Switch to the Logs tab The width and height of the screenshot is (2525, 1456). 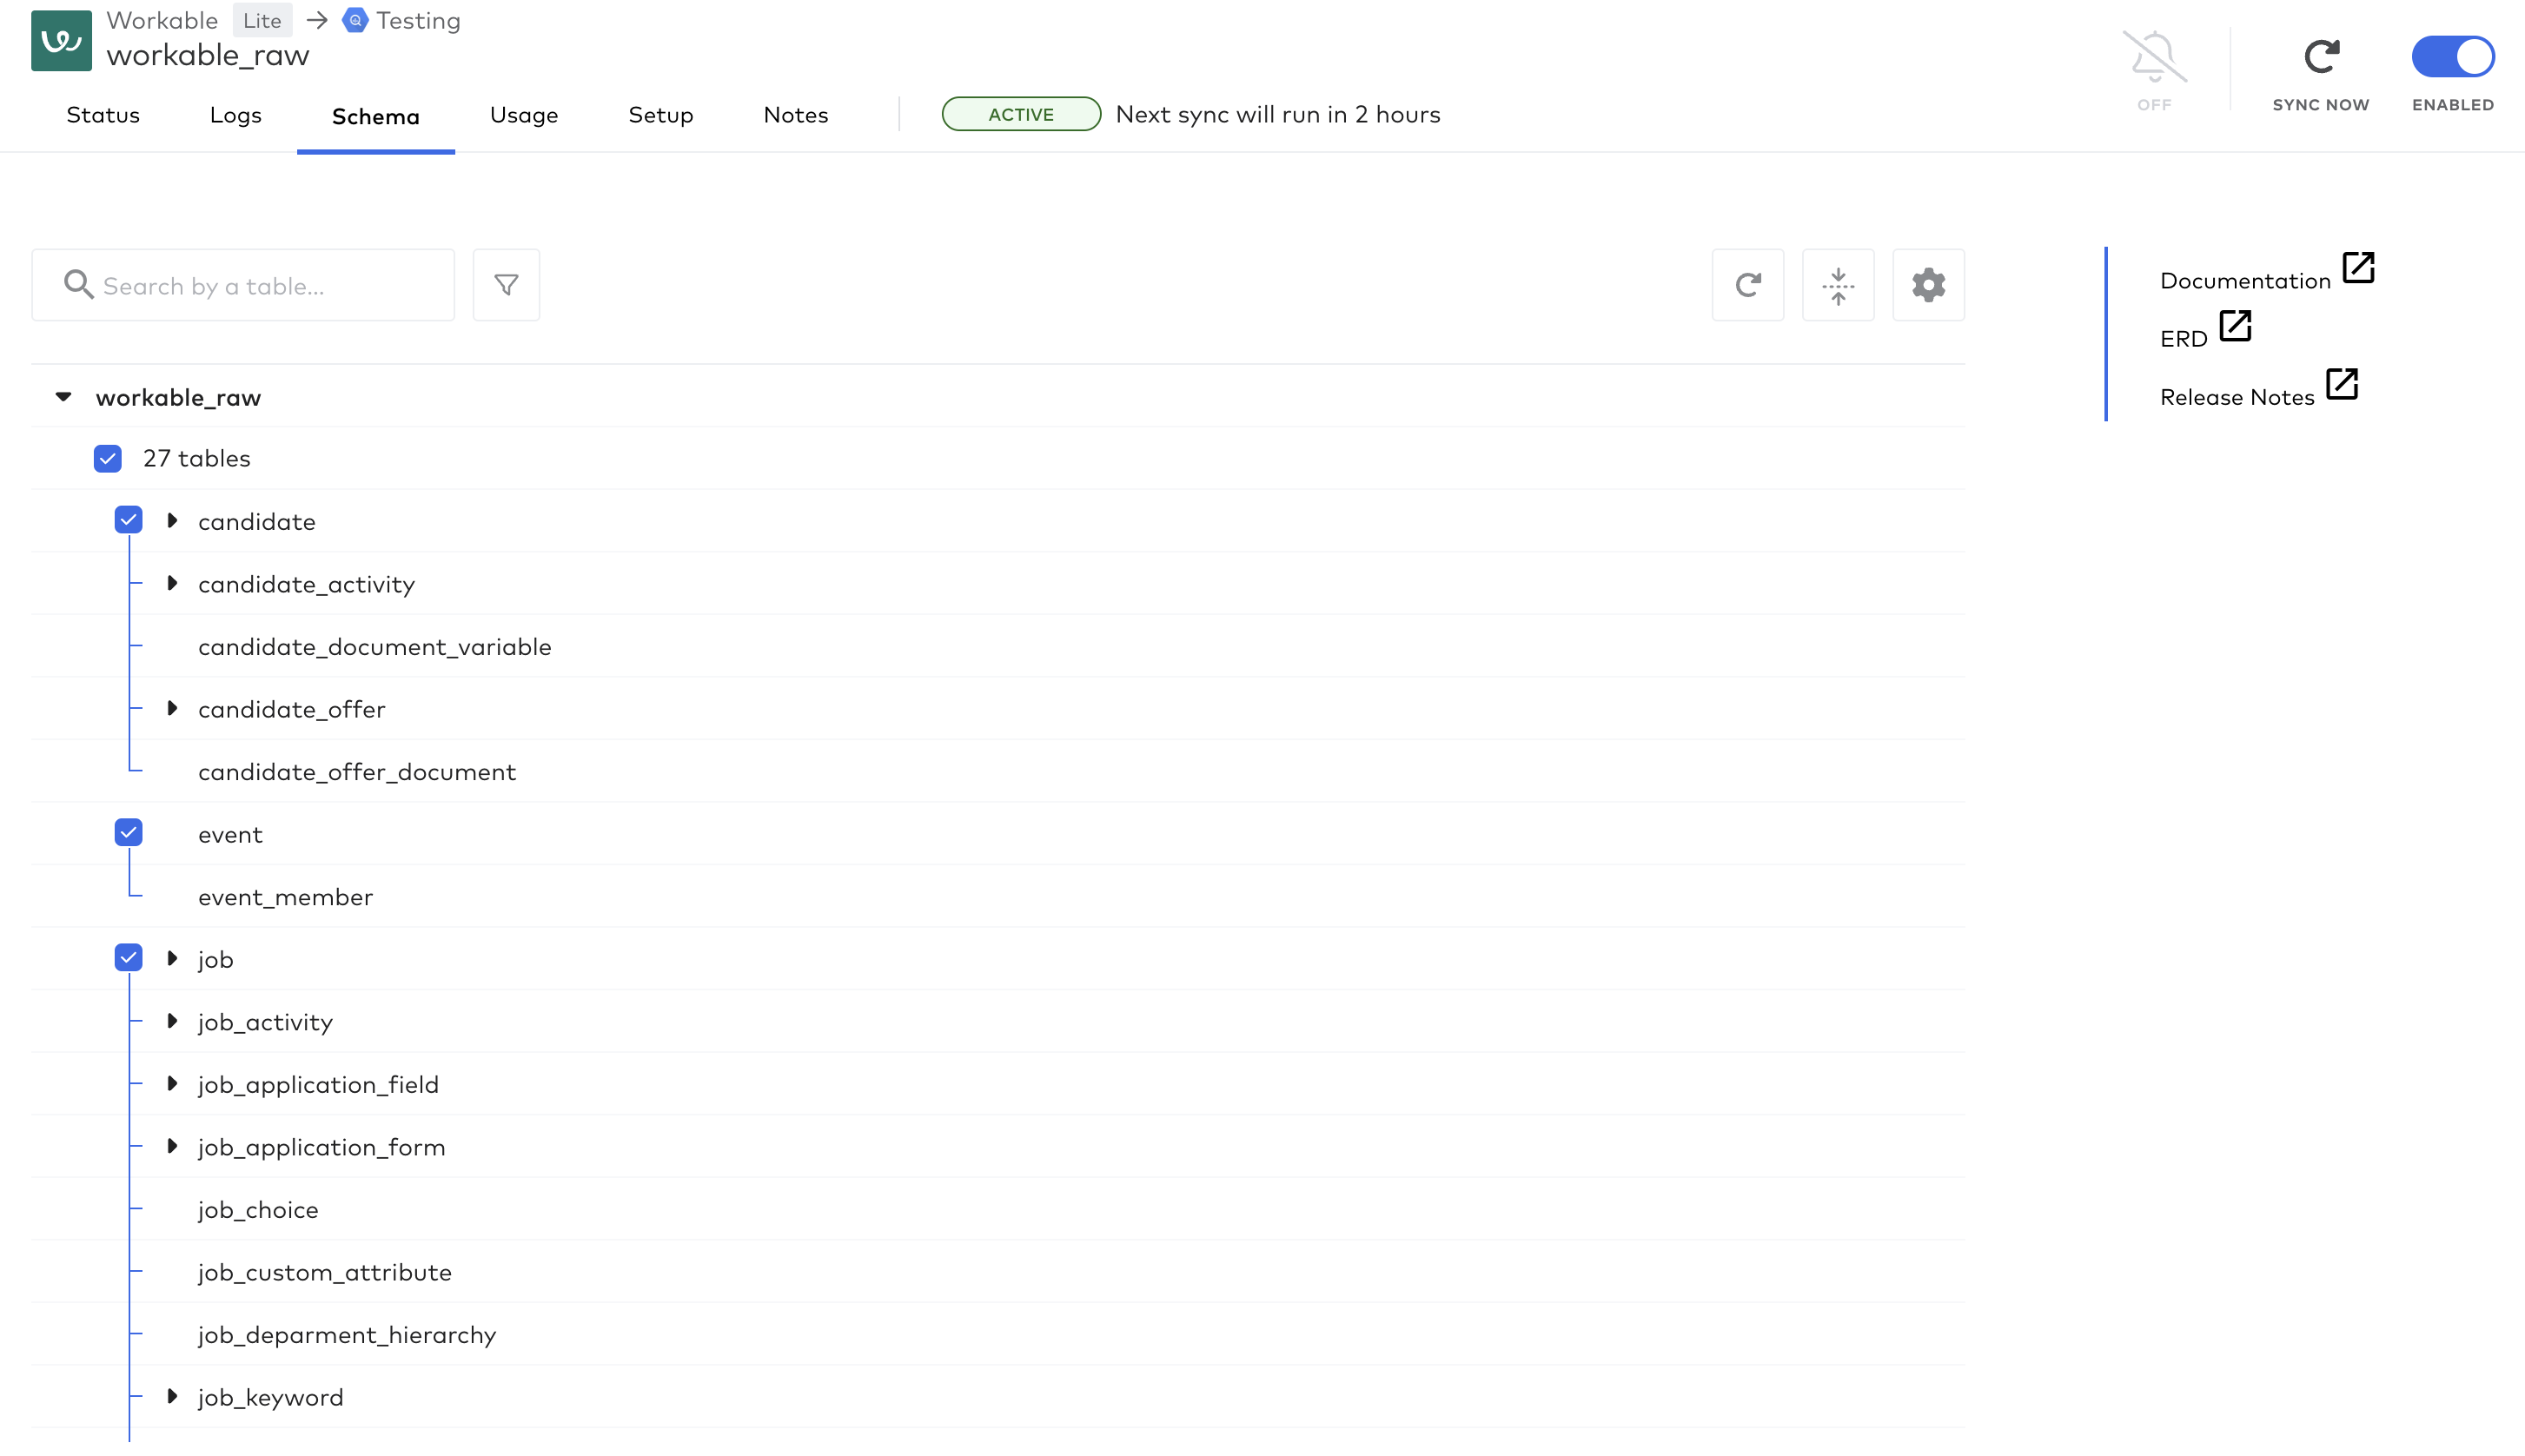point(235,115)
